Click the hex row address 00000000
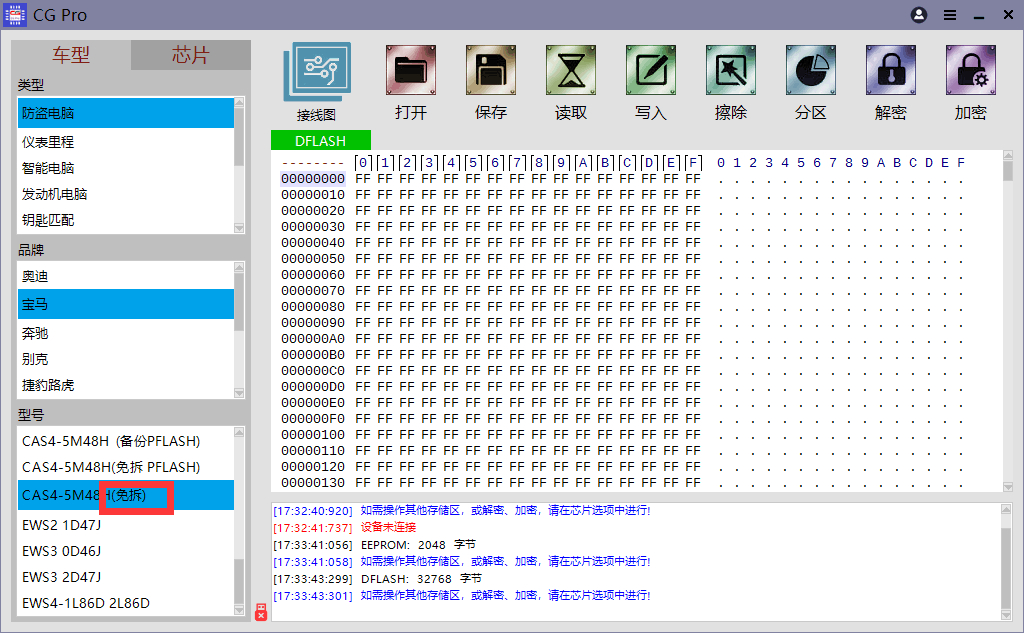The width and height of the screenshot is (1024, 633). (312, 179)
